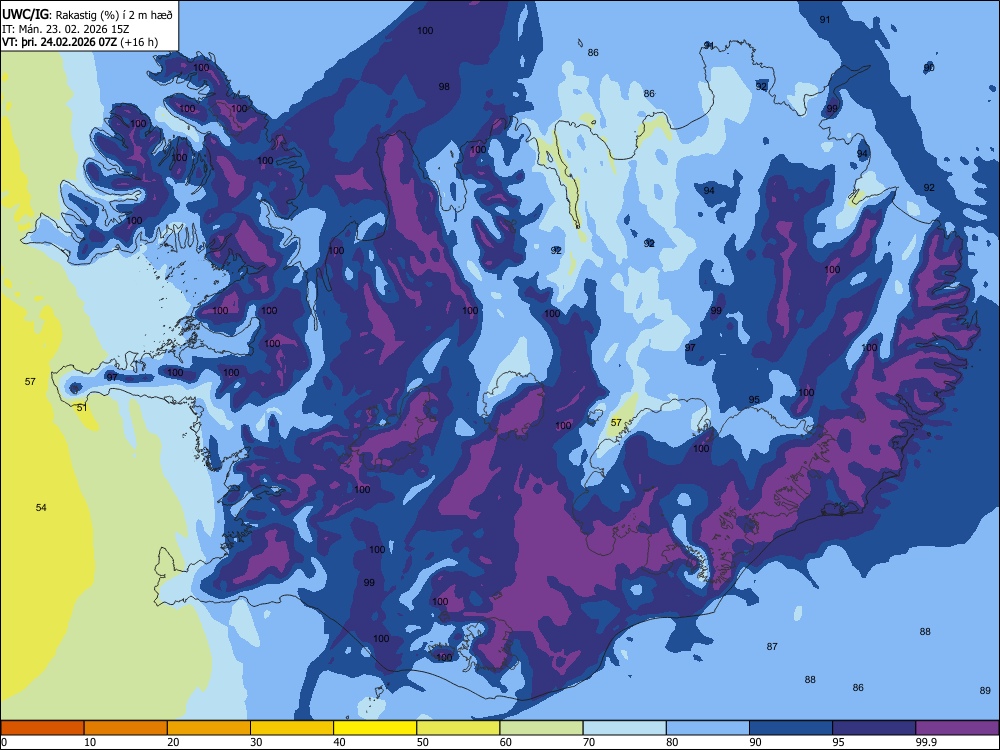1000x750 pixels.
Task: Click the '87' humidity value offshore southeast
Action: click(x=772, y=647)
